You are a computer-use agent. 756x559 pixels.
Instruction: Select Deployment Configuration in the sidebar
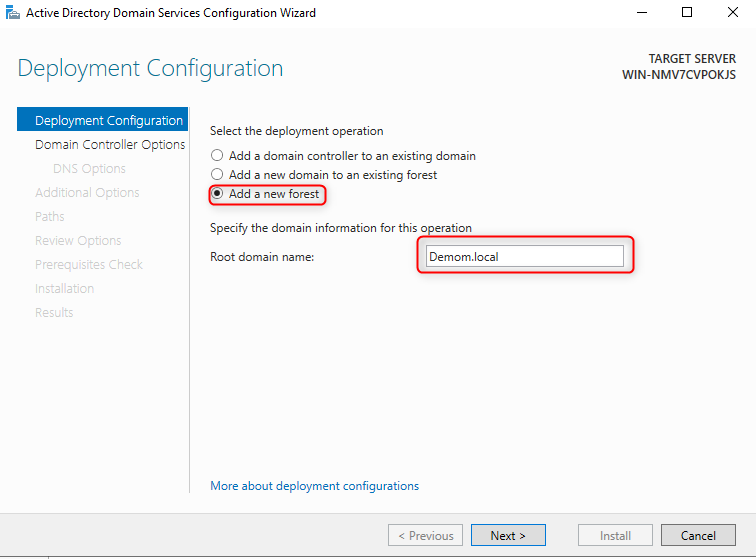pos(102,120)
